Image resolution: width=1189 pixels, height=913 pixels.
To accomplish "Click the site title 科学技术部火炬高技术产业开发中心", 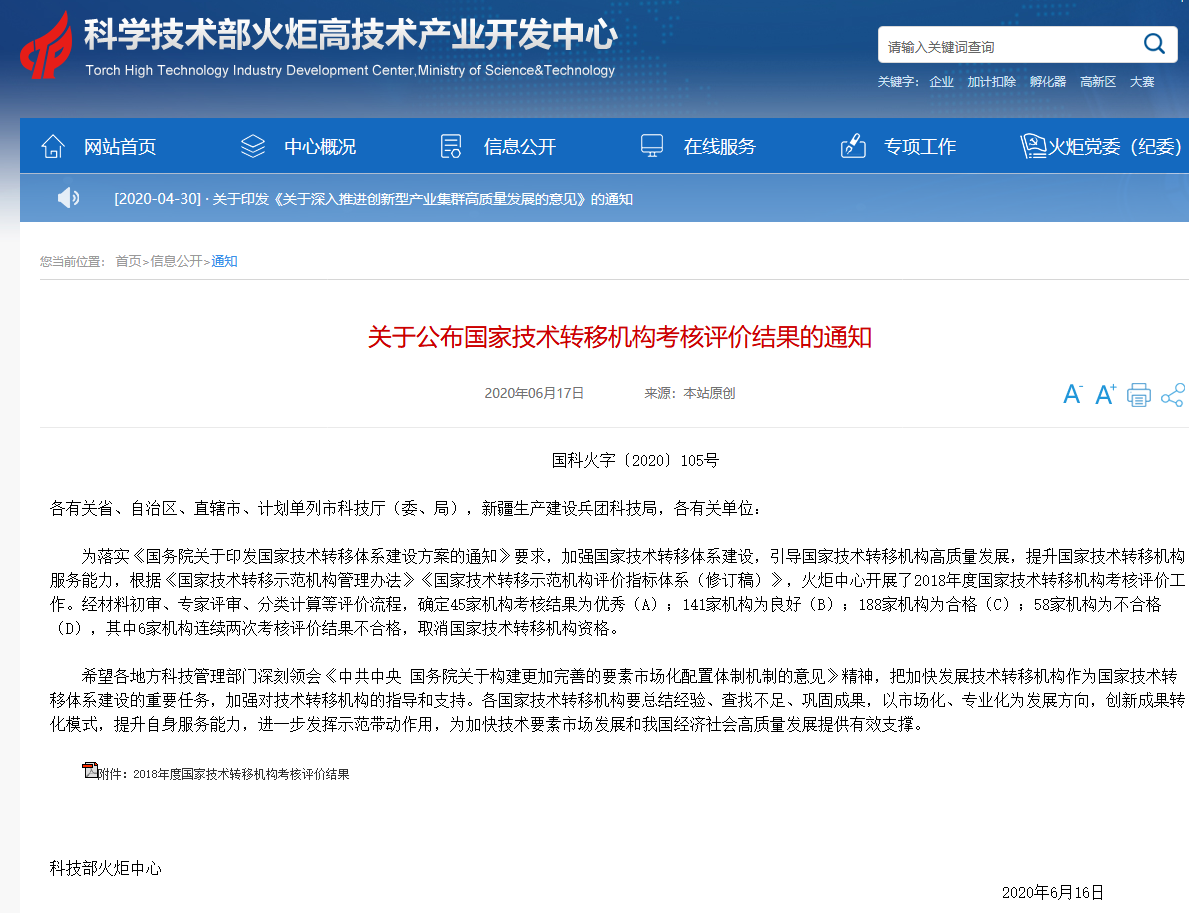I will [x=350, y=35].
